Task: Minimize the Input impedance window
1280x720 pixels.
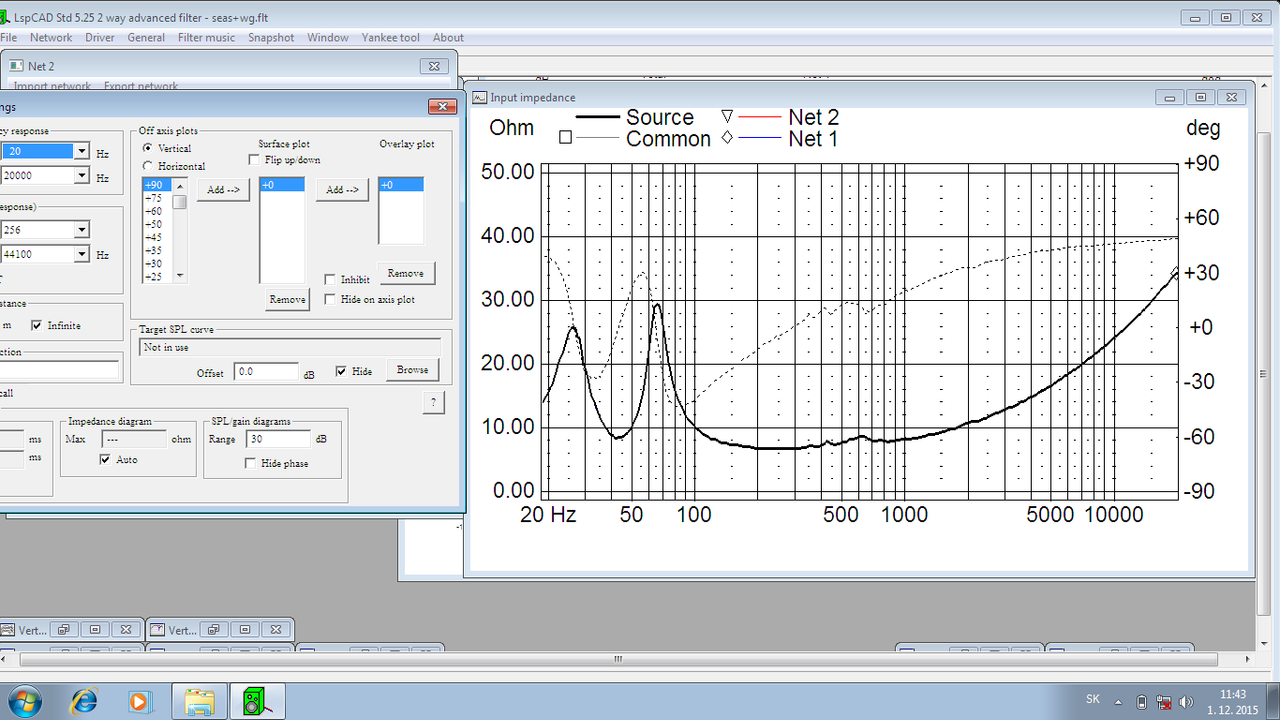Action: pos(1170,97)
